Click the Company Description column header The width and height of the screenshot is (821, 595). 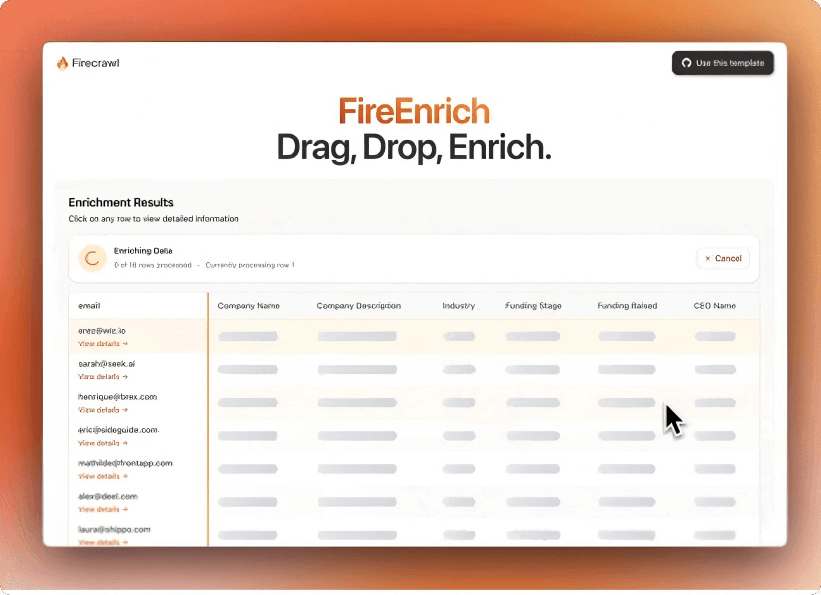tap(358, 306)
